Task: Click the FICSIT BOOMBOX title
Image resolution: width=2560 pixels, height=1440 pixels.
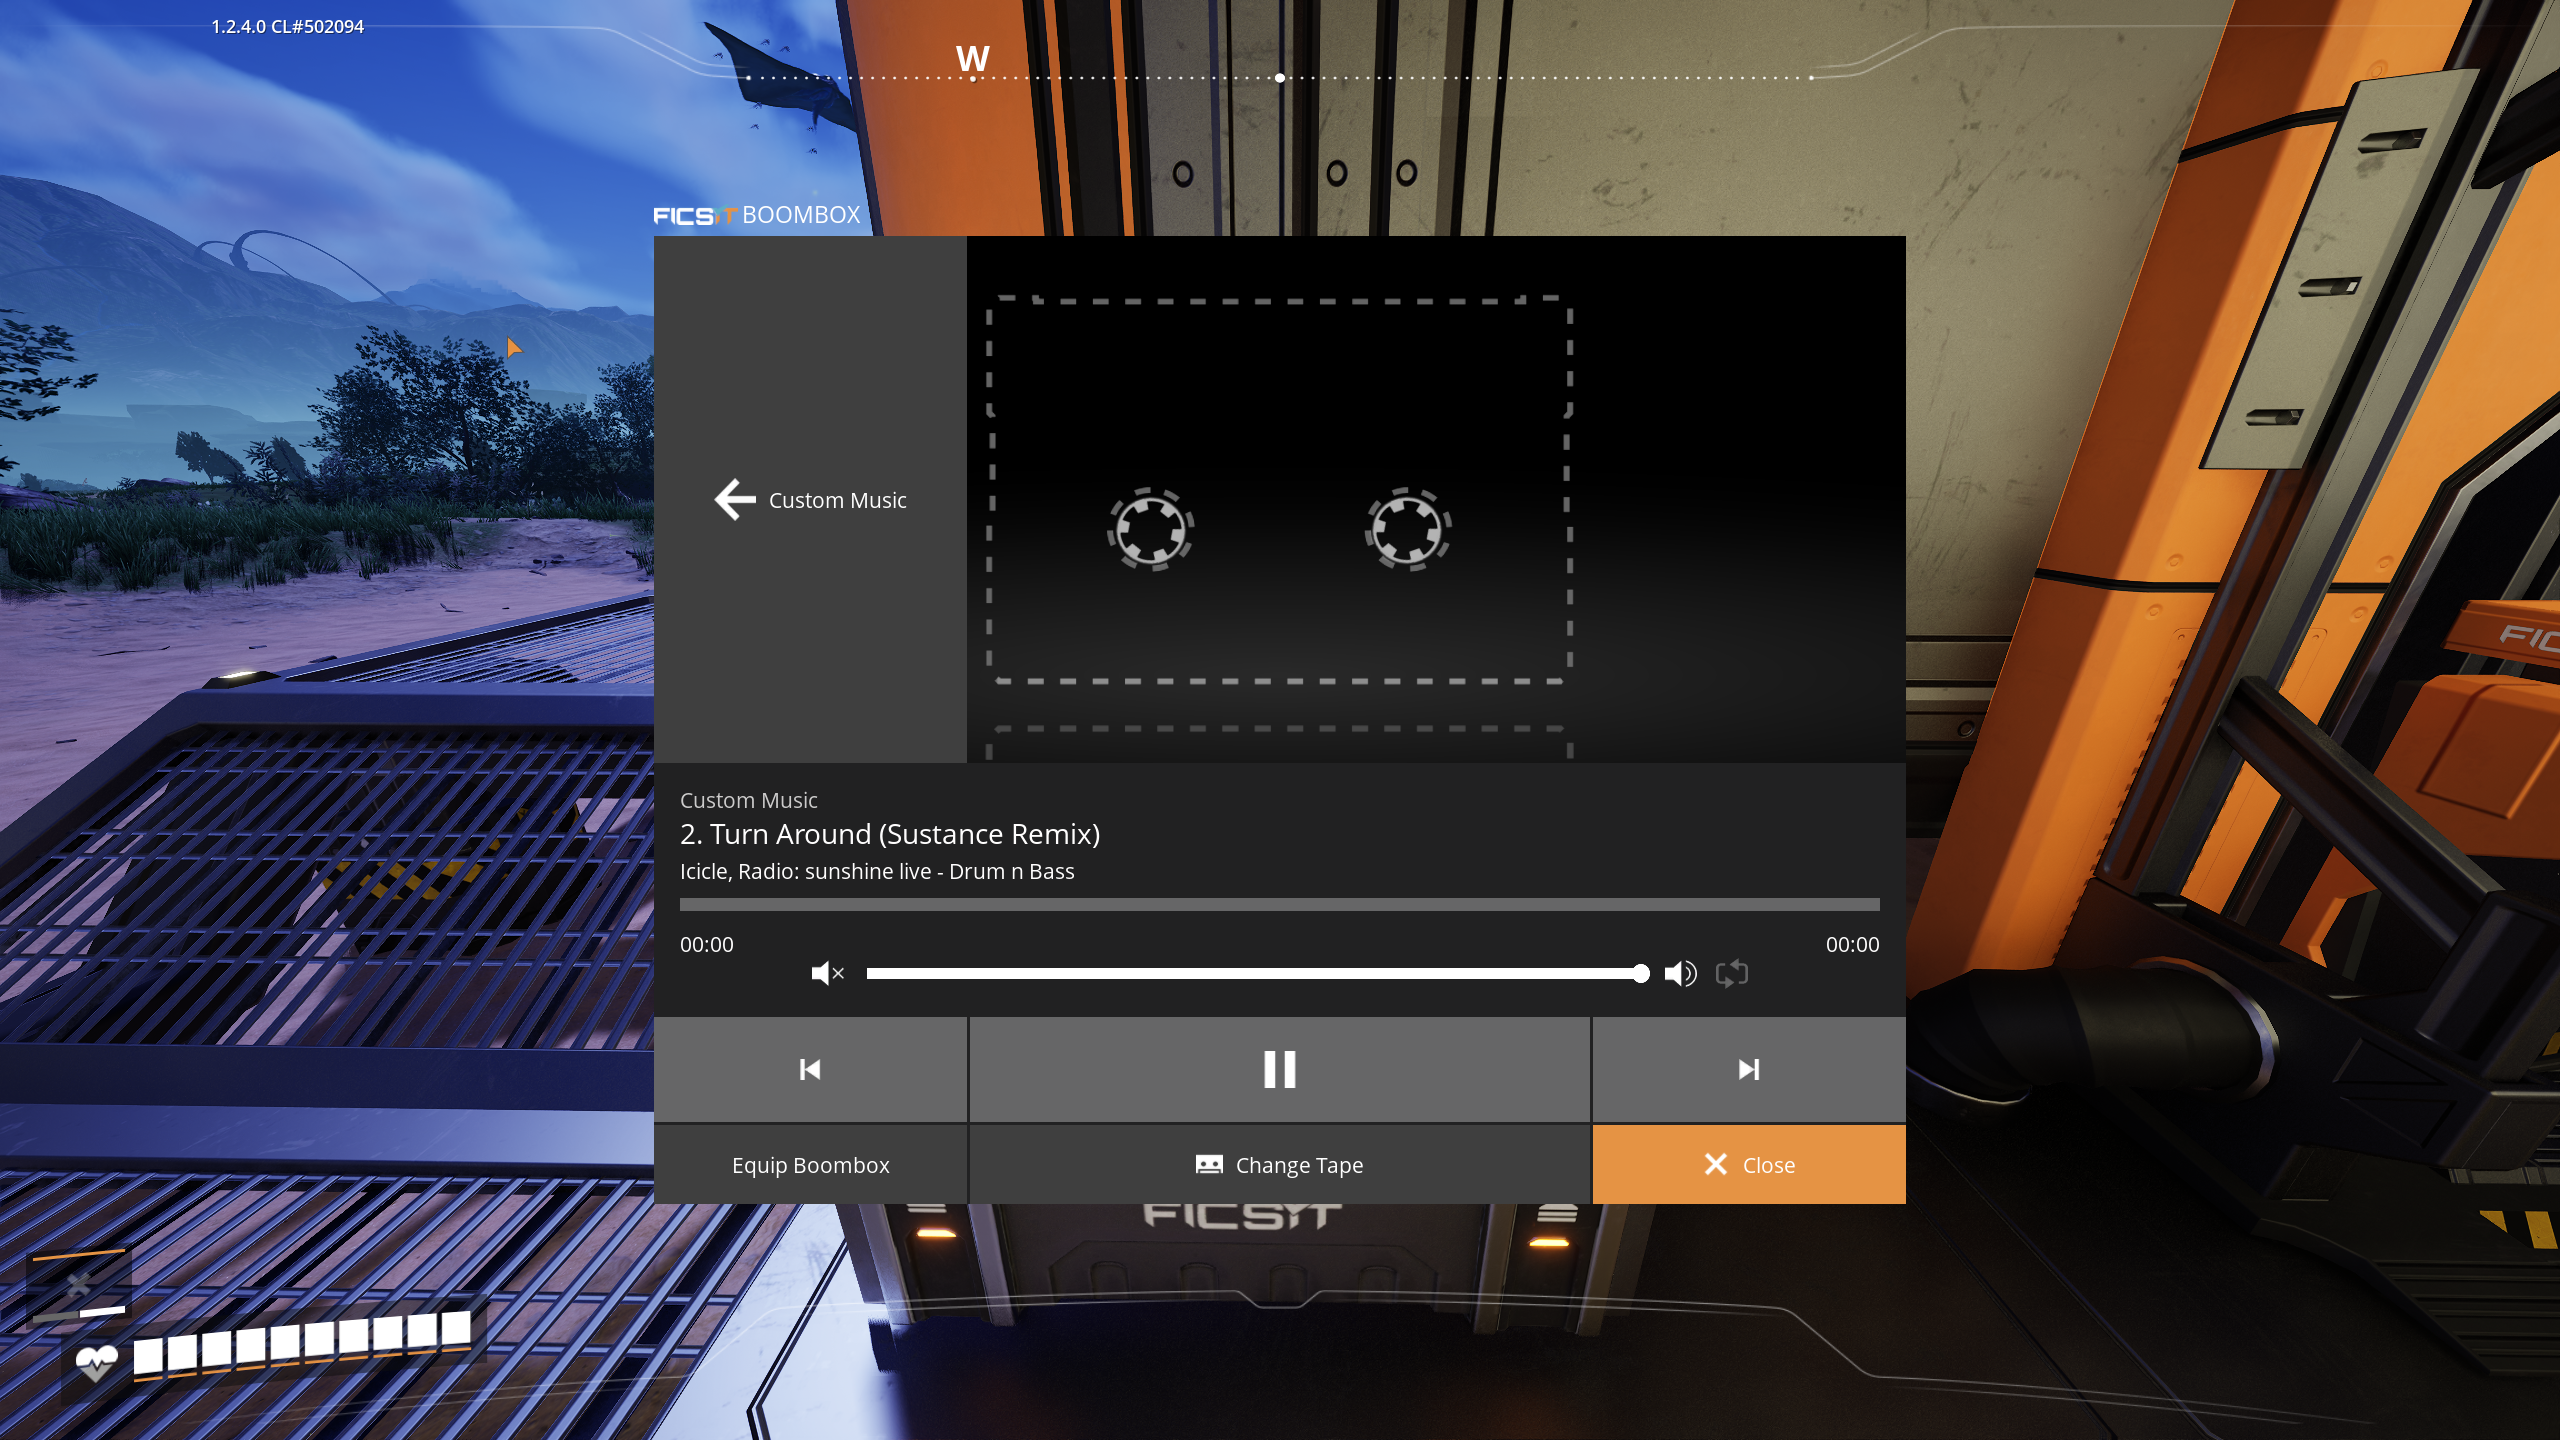Action: [757, 215]
